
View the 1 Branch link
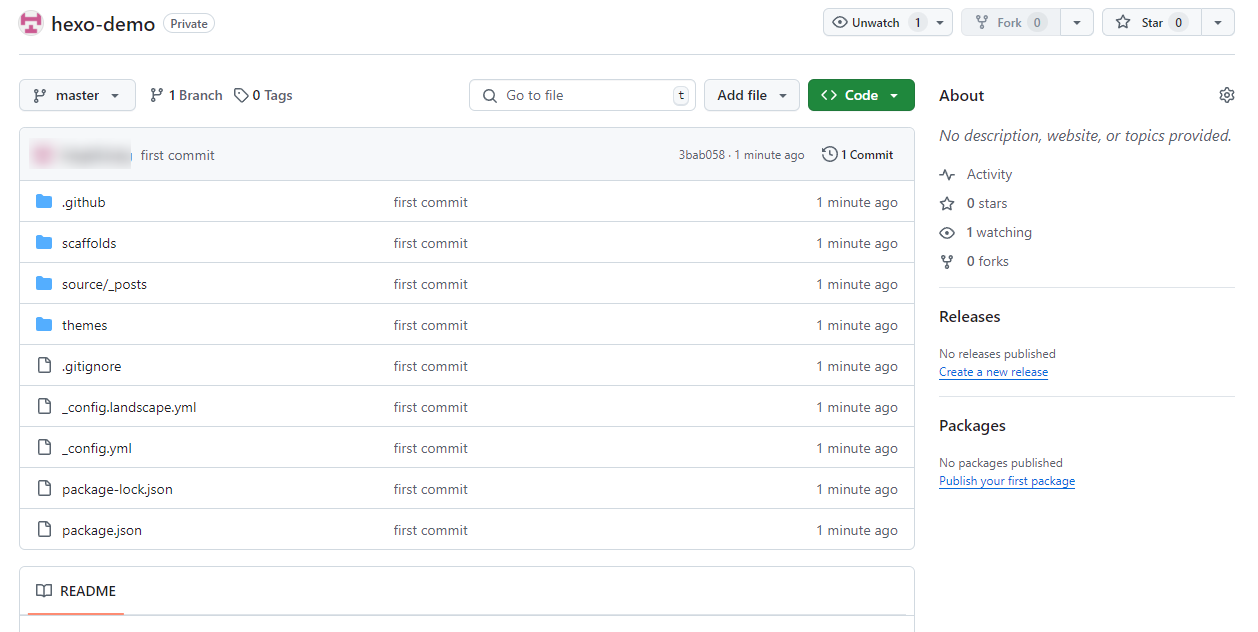186,95
